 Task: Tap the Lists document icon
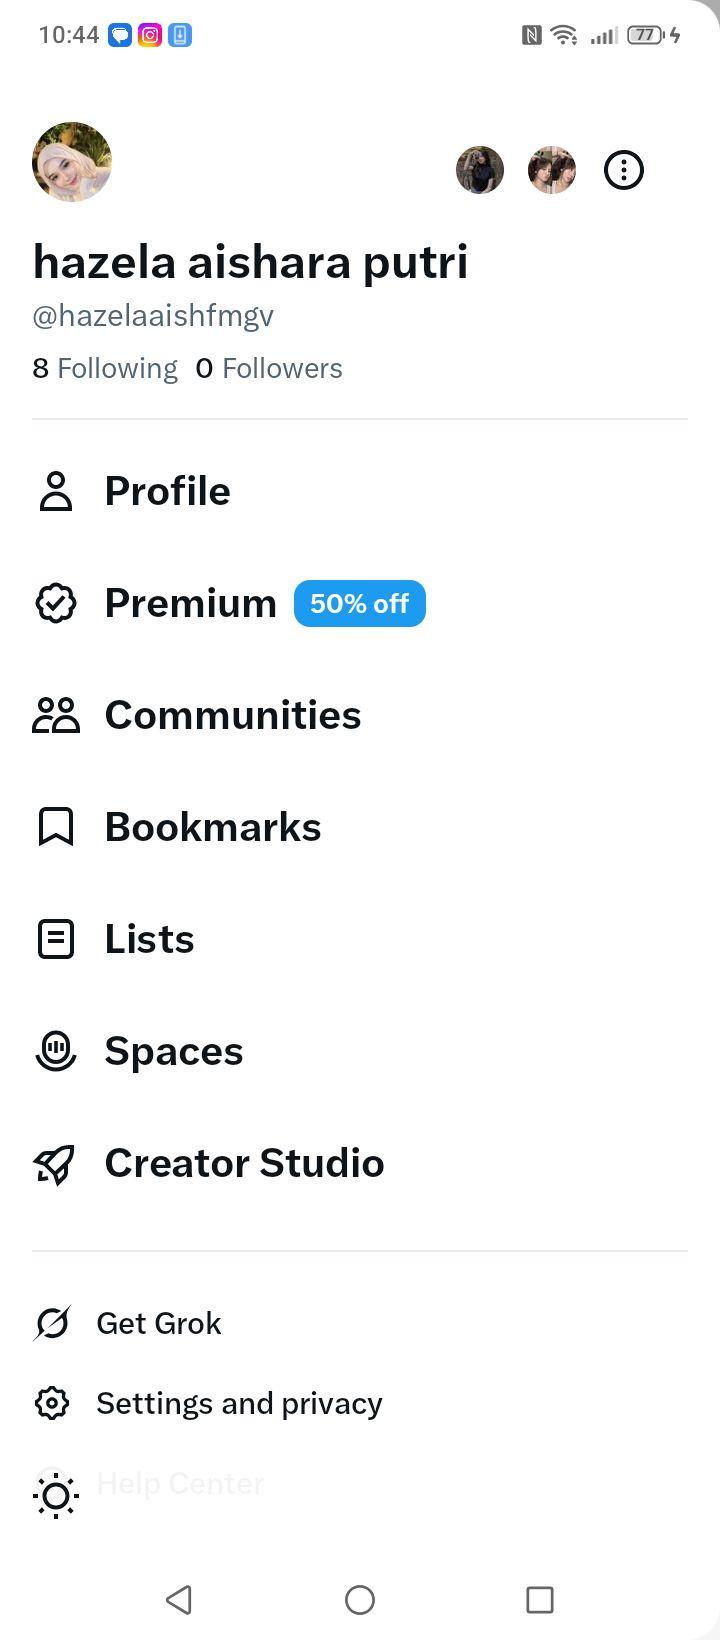coord(56,939)
